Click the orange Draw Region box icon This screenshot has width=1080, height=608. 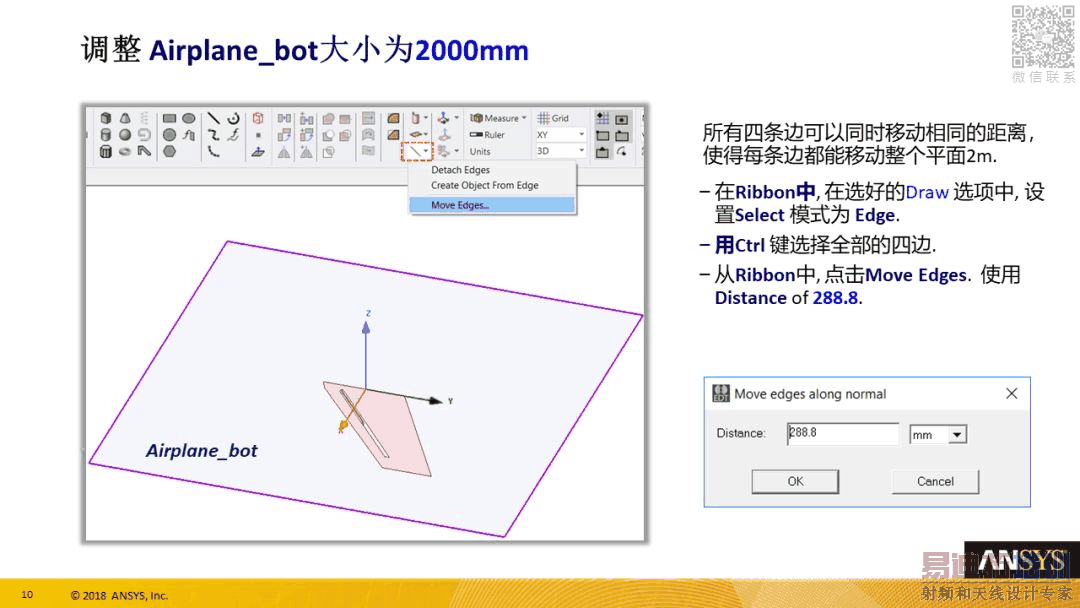click(x=258, y=118)
